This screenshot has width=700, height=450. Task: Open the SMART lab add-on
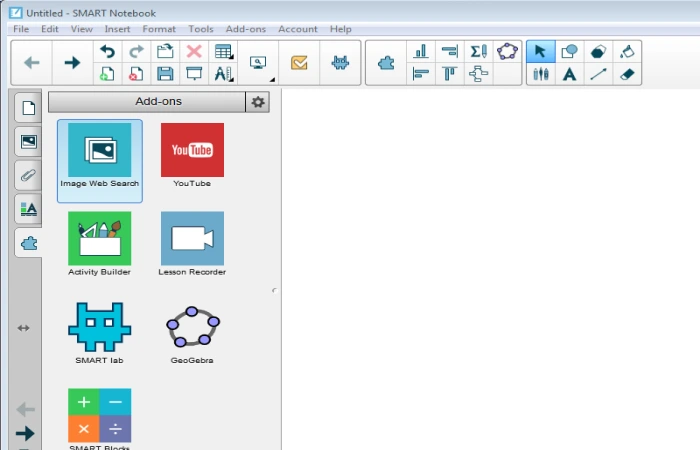[99, 329]
